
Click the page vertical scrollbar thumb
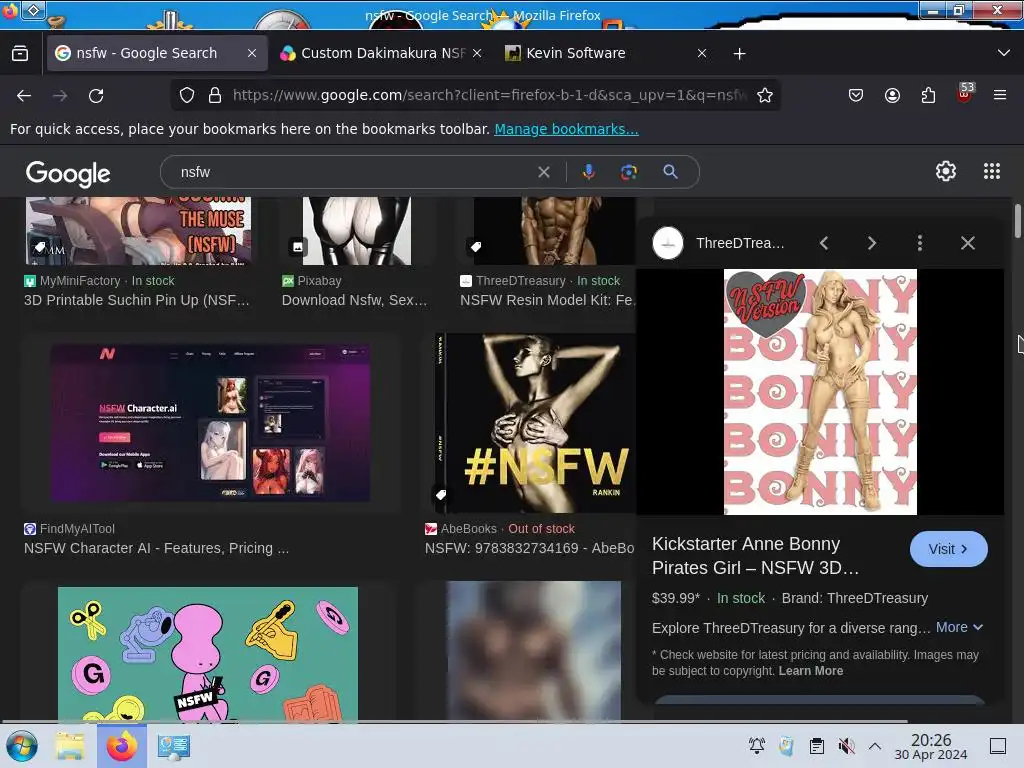point(1017,221)
